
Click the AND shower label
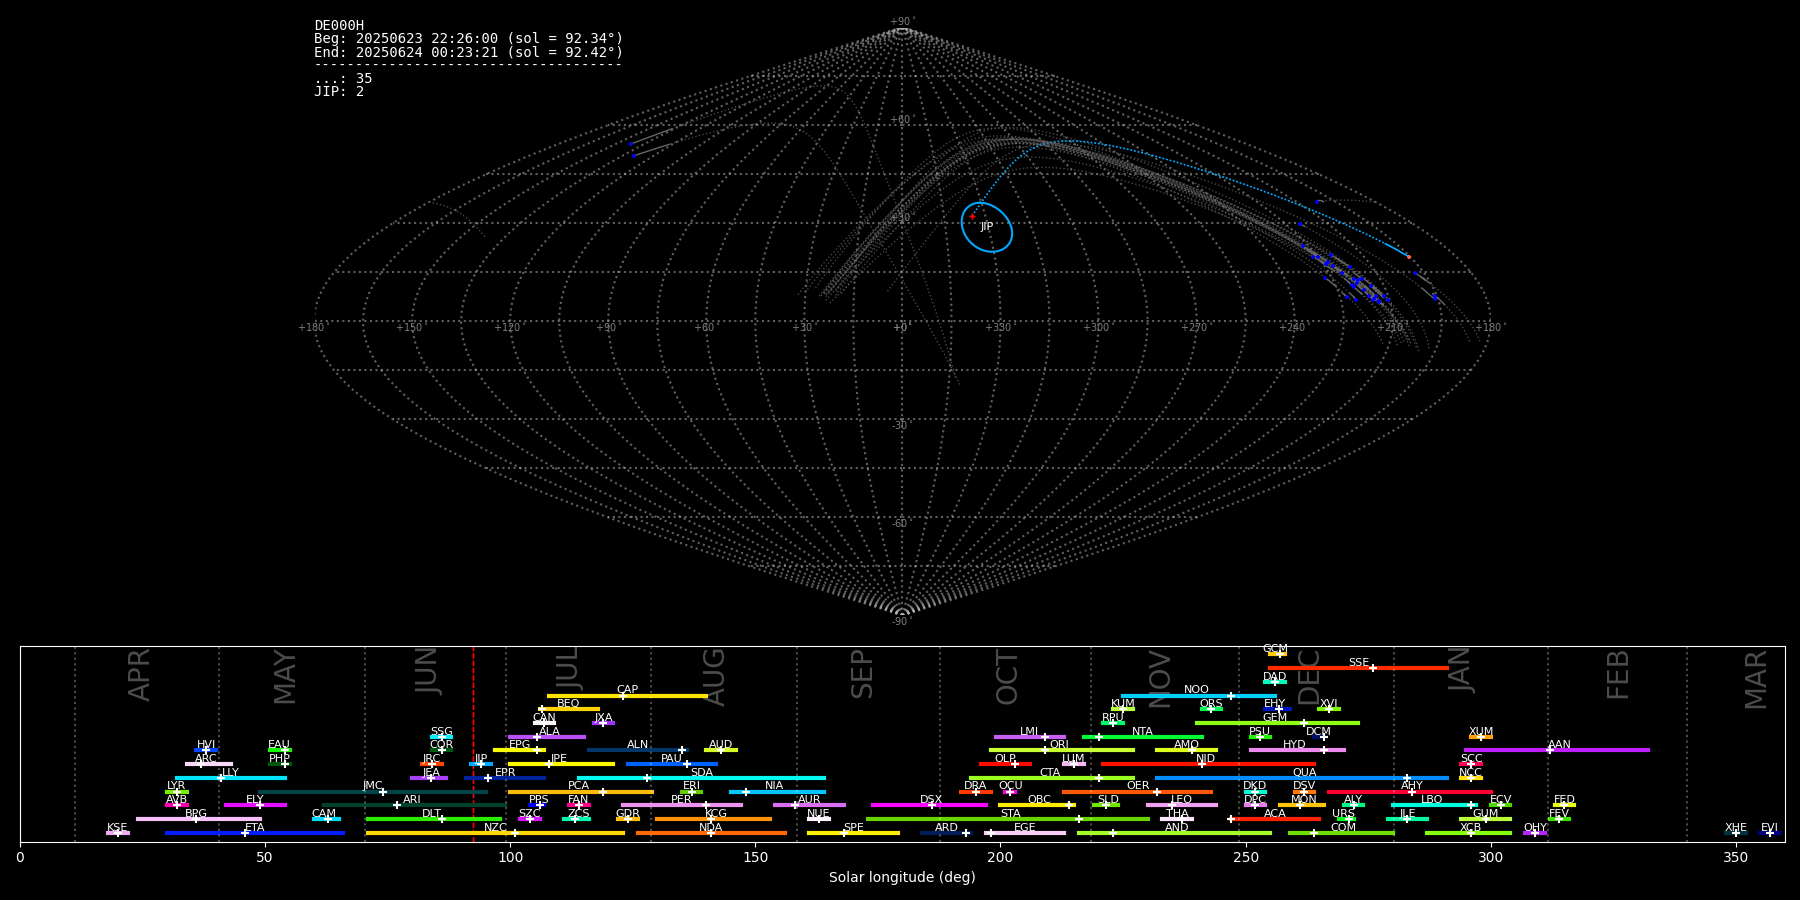(x=1177, y=828)
